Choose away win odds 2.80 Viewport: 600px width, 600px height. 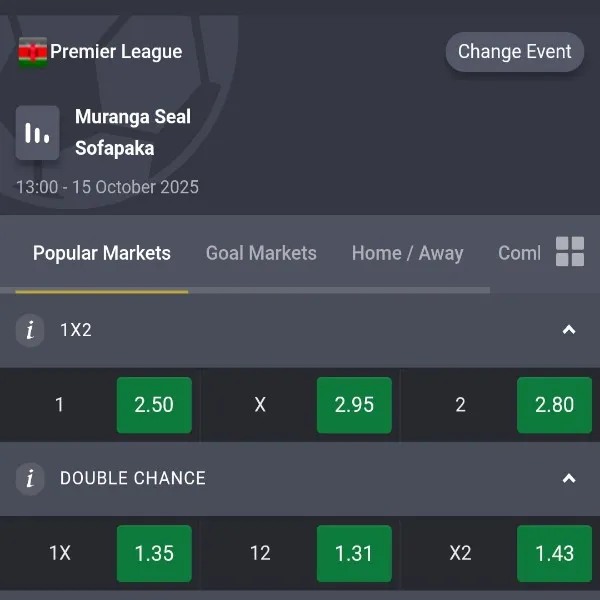[554, 405]
